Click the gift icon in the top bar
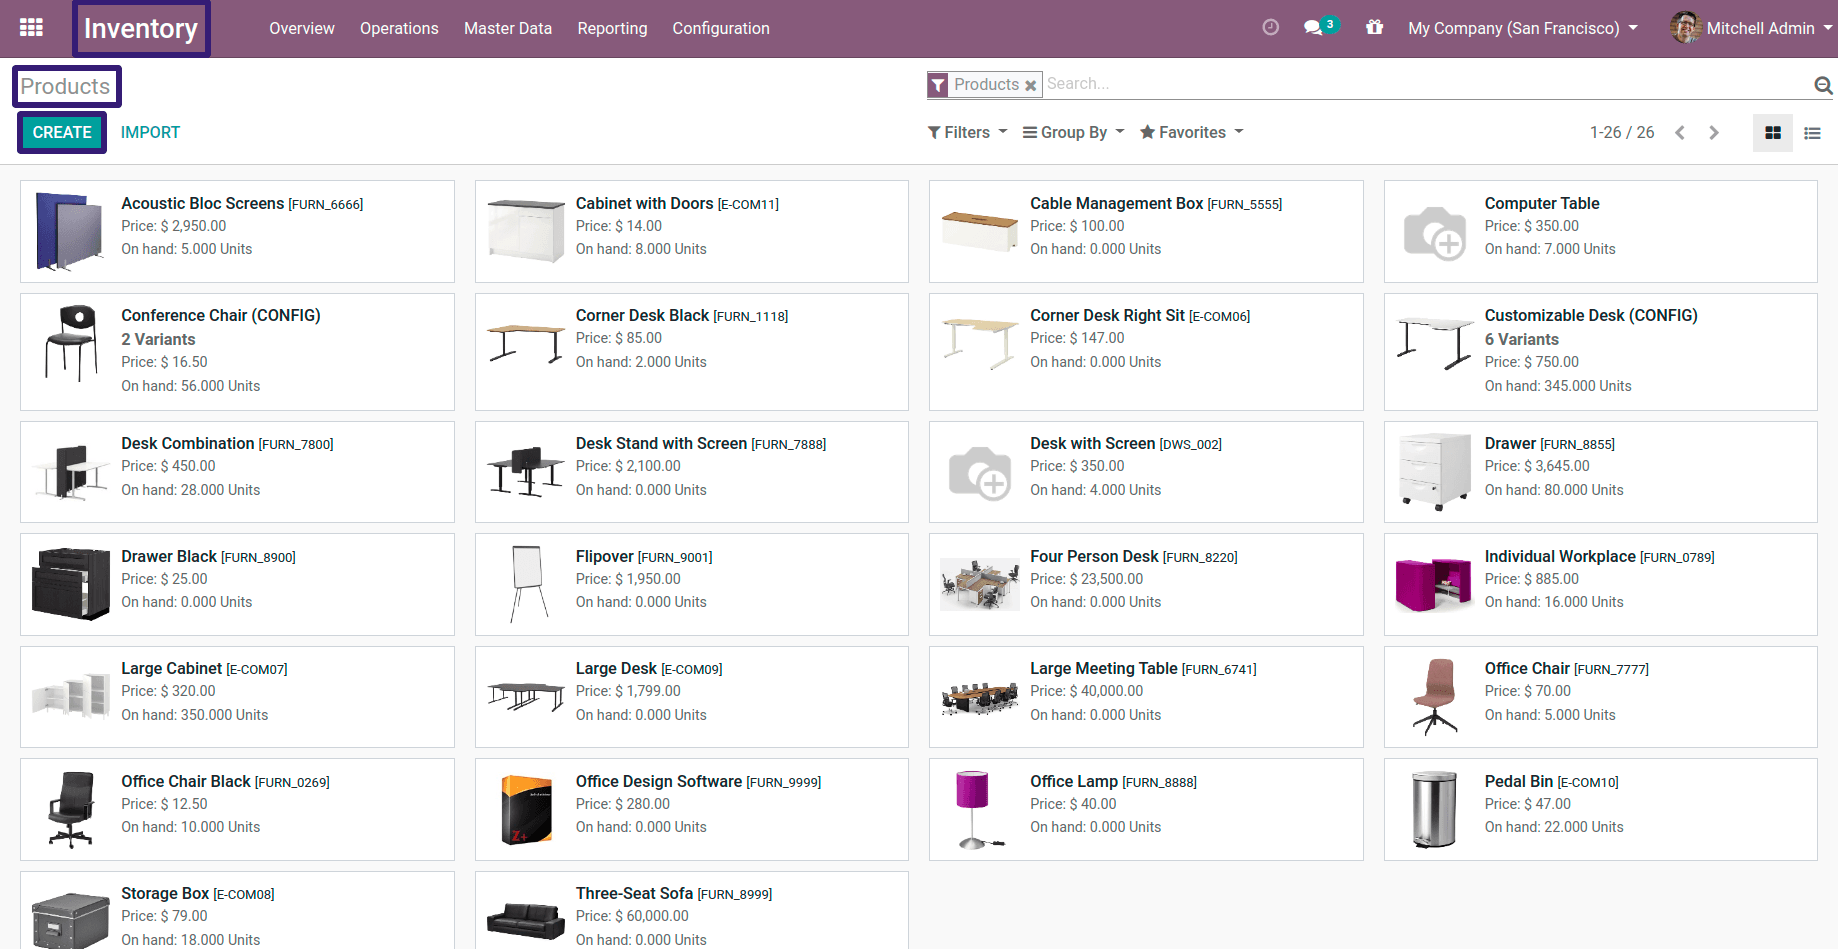 [x=1375, y=28]
